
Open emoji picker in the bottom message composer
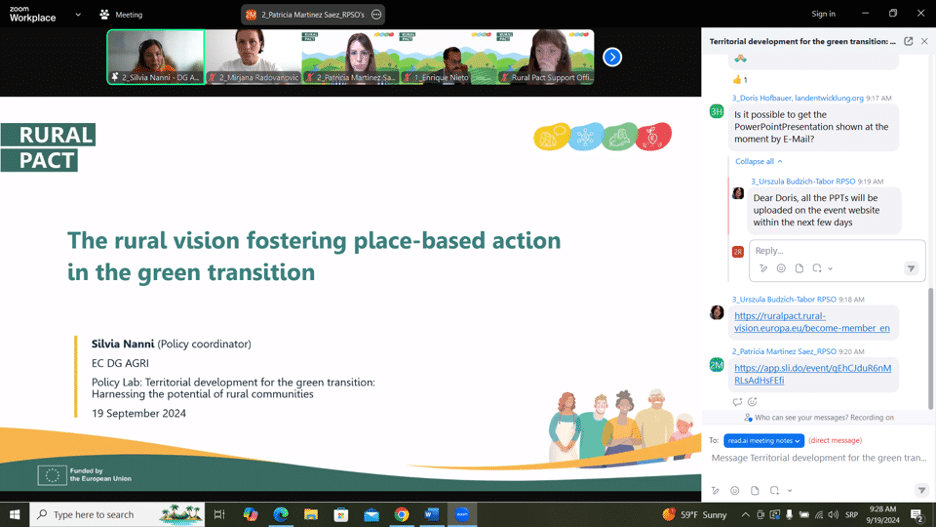735,491
